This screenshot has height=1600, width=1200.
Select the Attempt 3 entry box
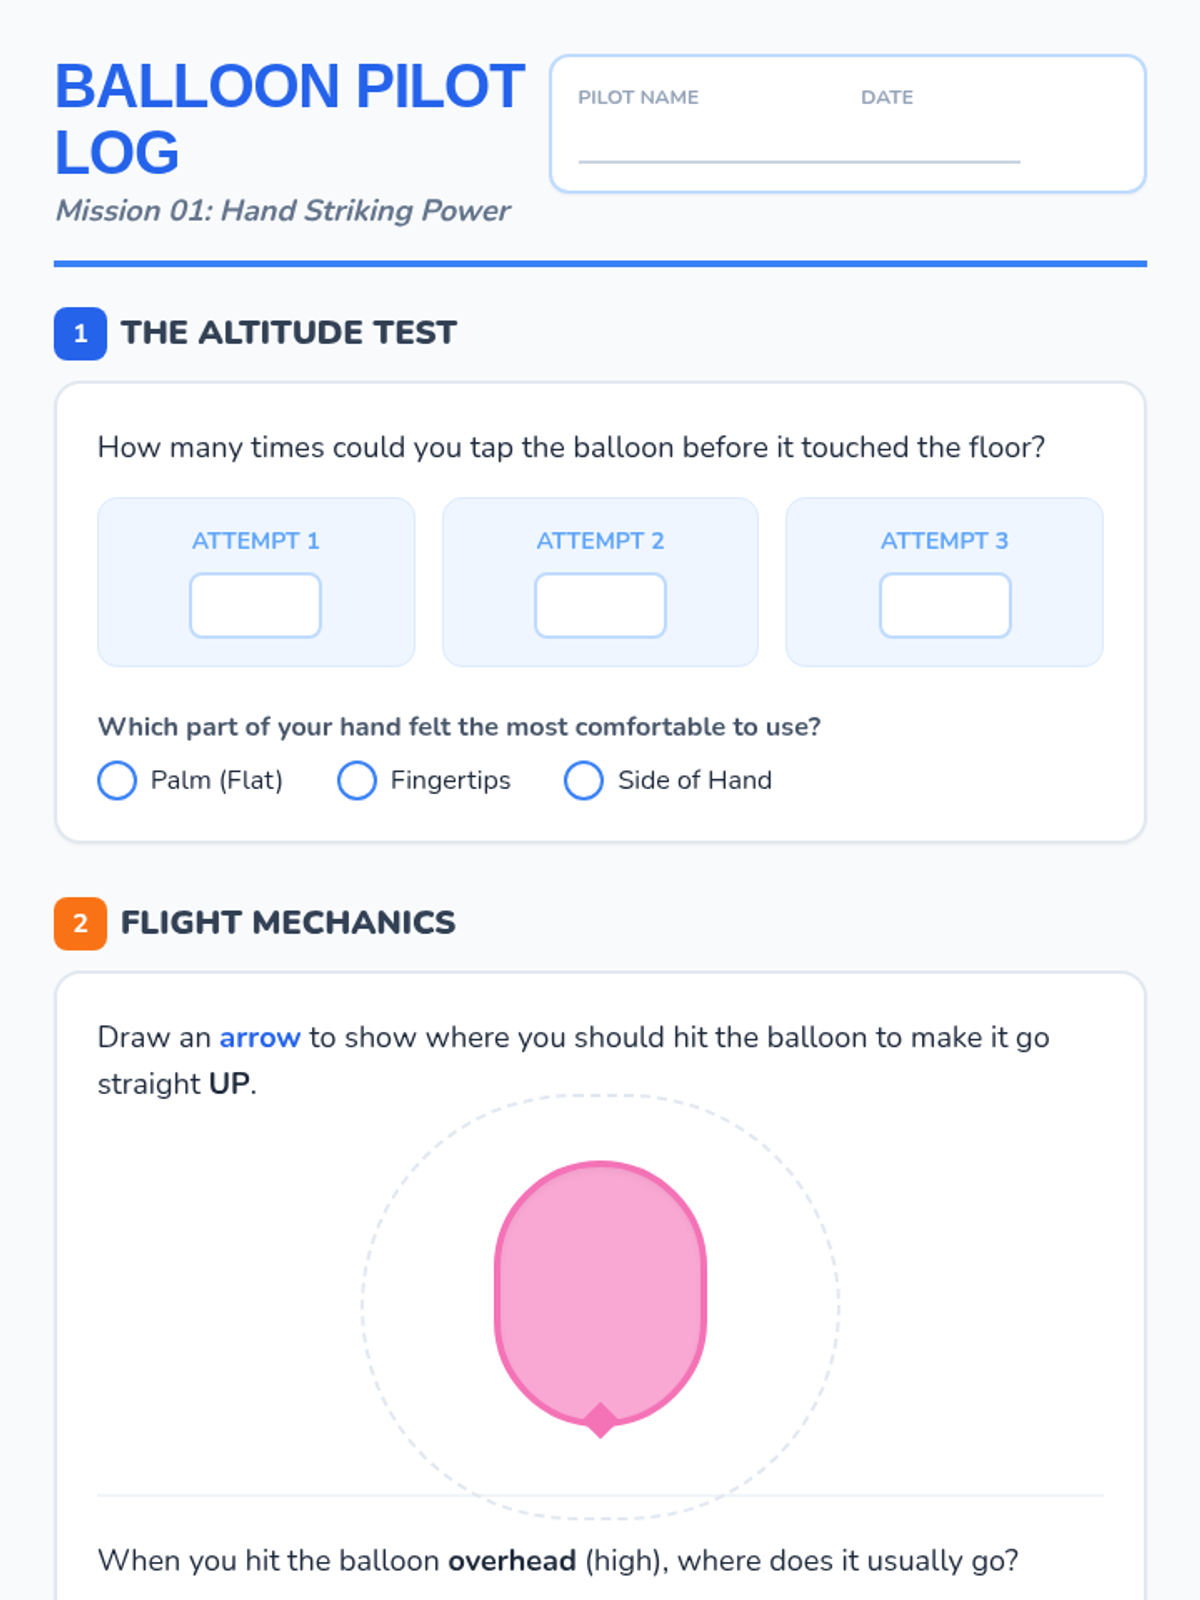click(945, 606)
